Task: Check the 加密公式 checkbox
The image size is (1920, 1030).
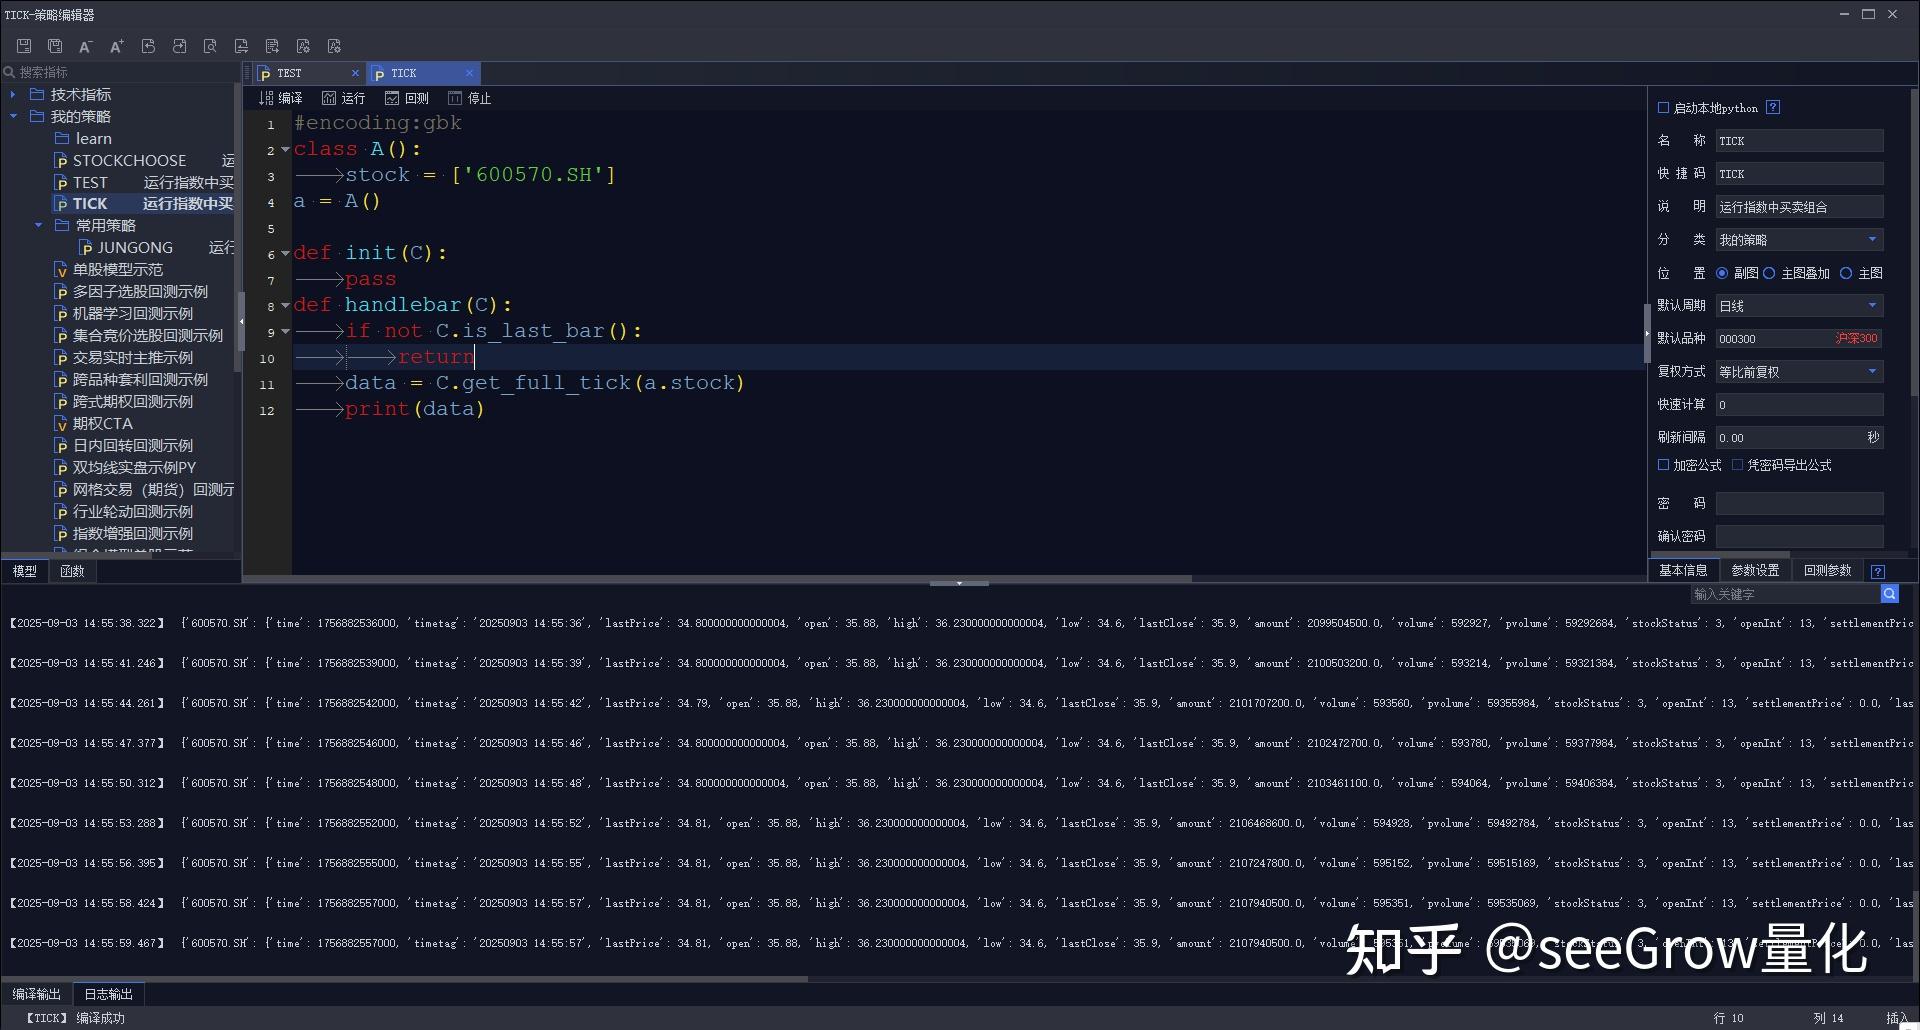Action: click(x=1663, y=465)
